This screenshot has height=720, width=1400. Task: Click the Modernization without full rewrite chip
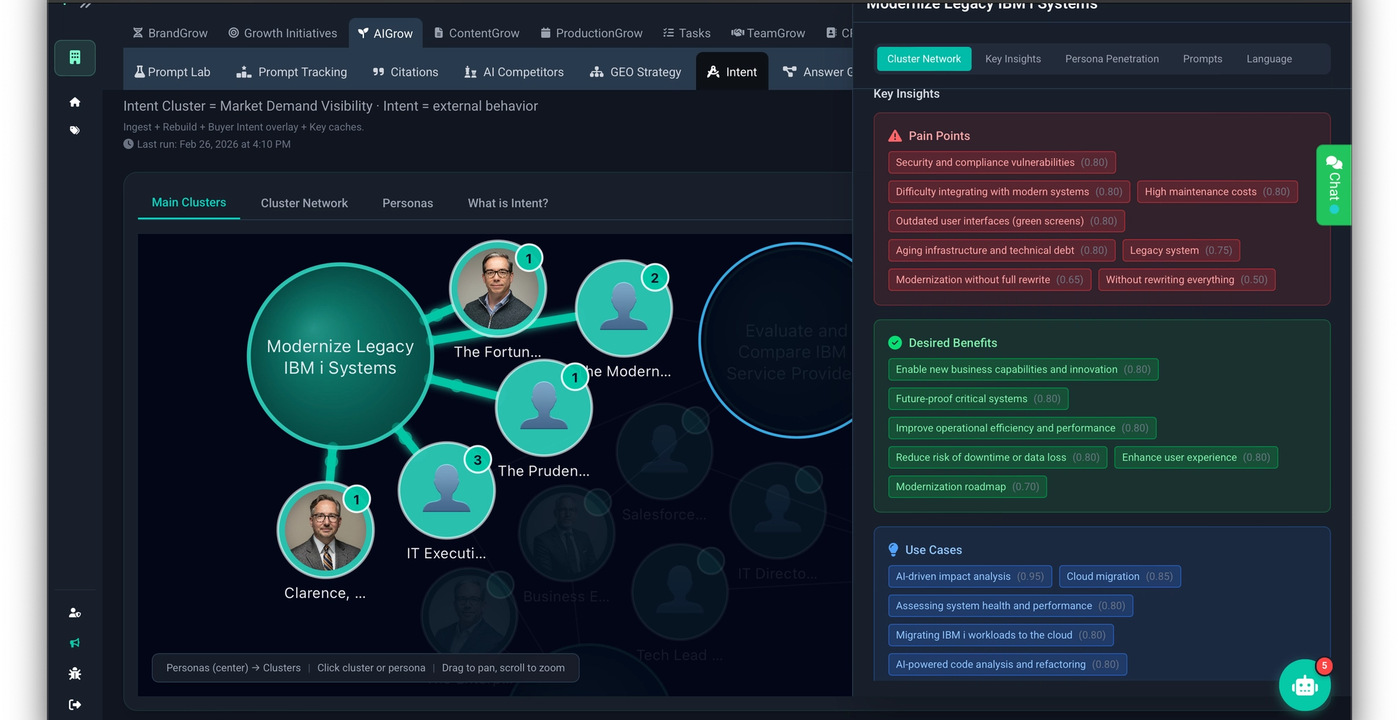point(990,280)
